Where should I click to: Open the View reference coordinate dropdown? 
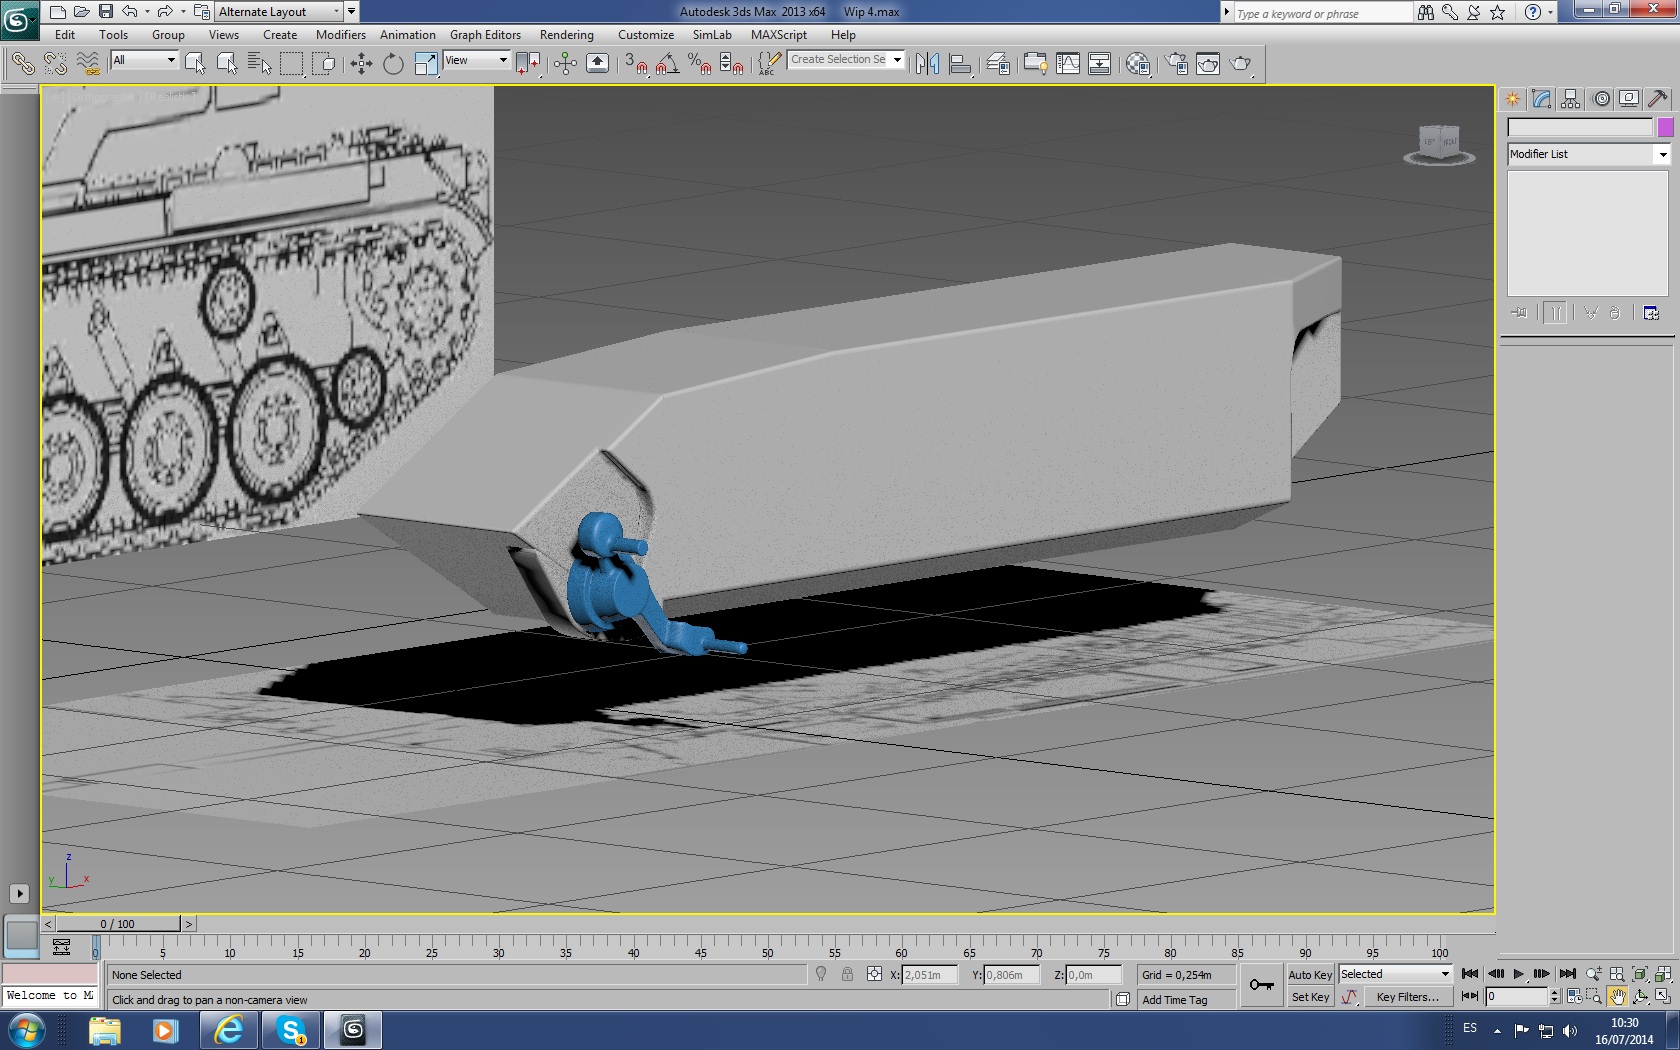click(476, 60)
